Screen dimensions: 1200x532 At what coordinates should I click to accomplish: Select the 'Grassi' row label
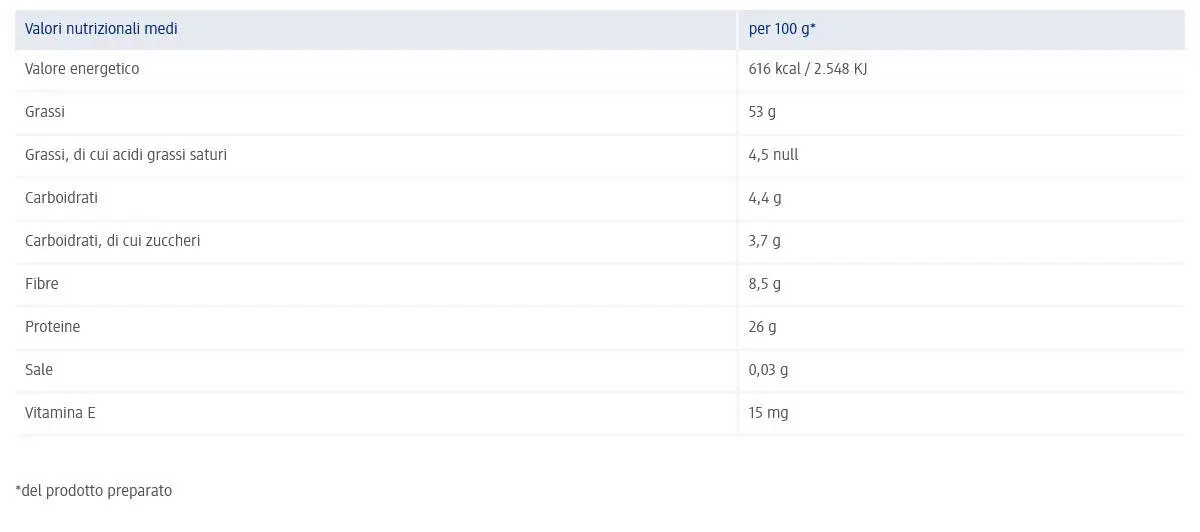[x=45, y=112]
